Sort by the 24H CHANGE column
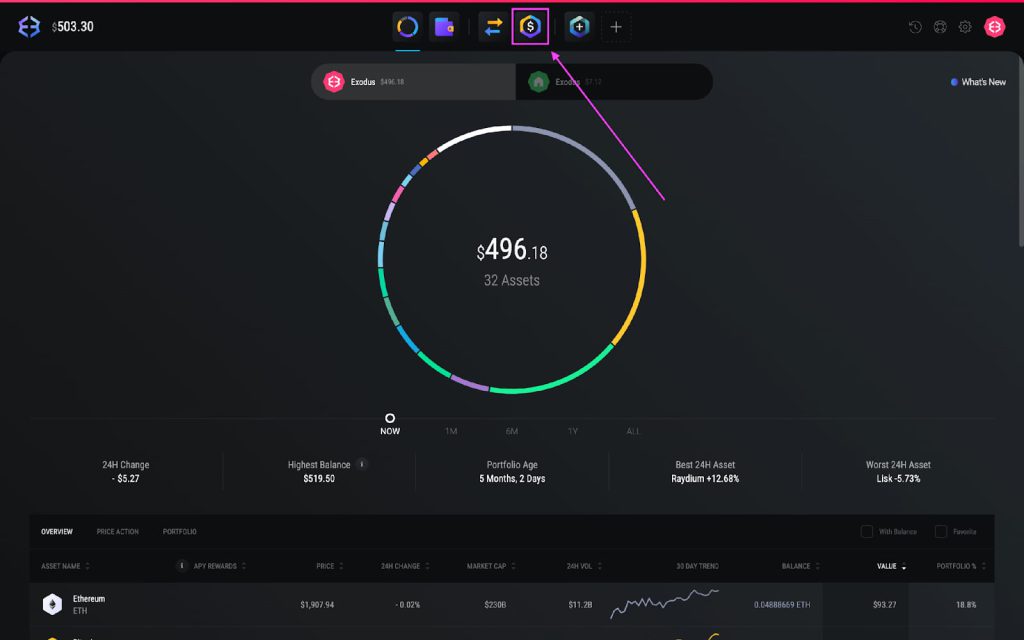Image resolution: width=1024 pixels, height=640 pixels. [x=405, y=566]
